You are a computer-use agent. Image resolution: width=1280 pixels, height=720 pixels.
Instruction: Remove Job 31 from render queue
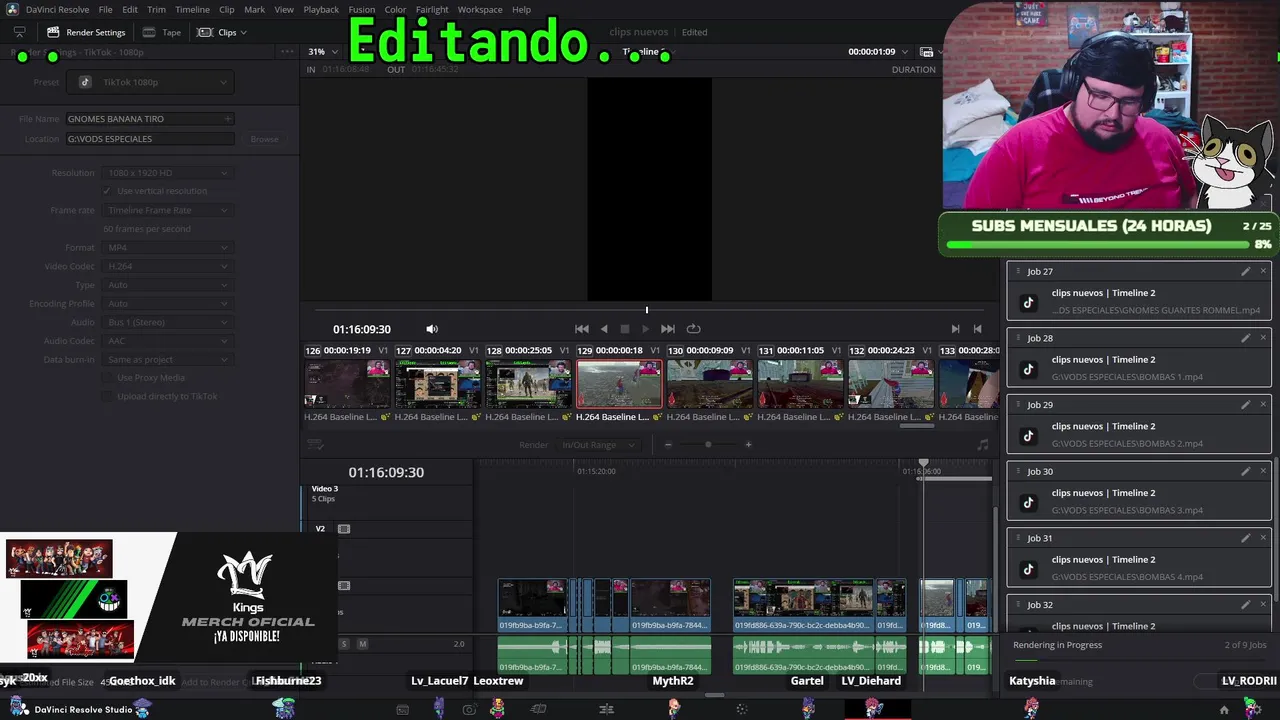[1263, 538]
